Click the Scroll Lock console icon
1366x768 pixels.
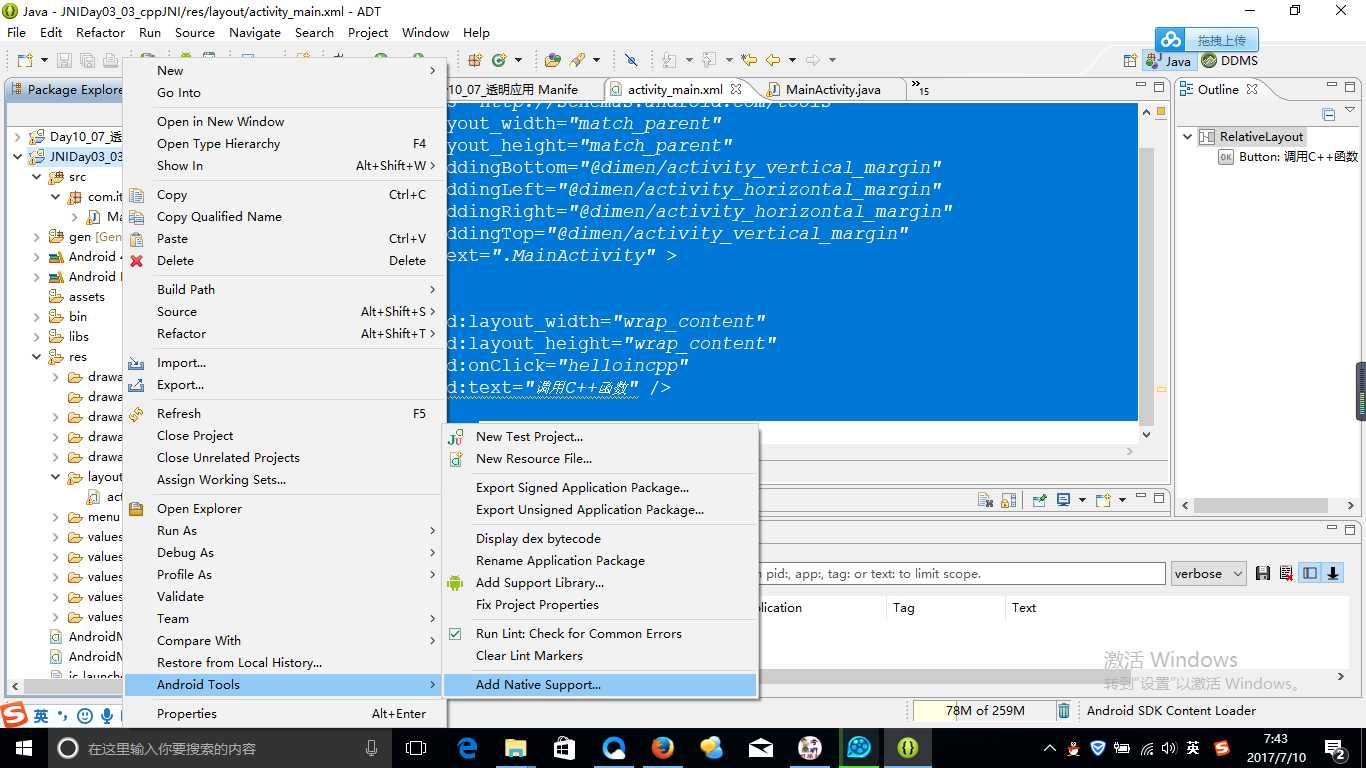click(x=1008, y=500)
